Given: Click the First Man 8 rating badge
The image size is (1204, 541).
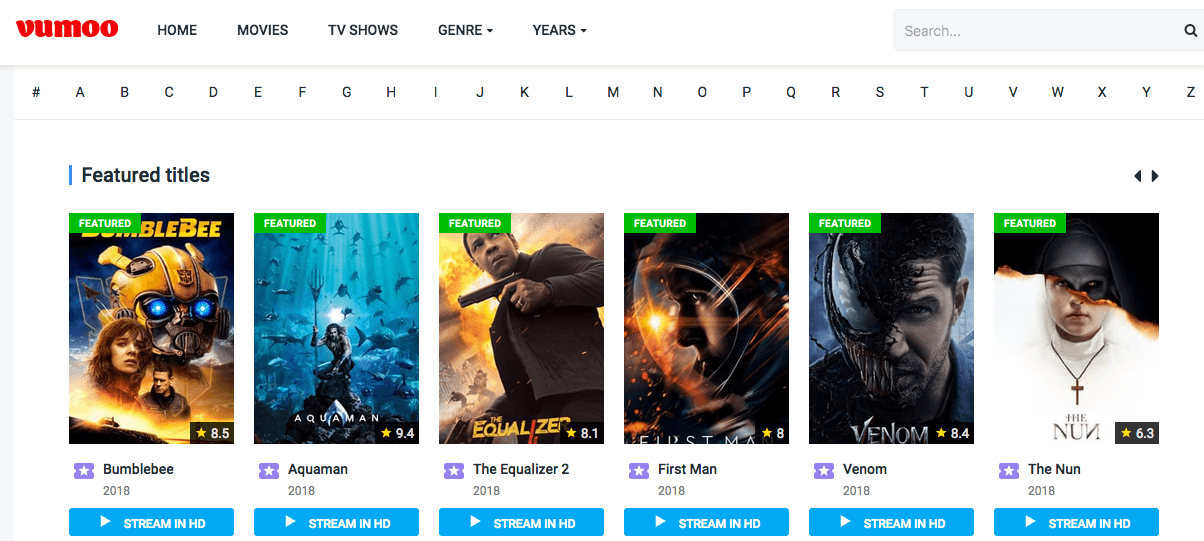Looking at the screenshot, I should click(773, 433).
